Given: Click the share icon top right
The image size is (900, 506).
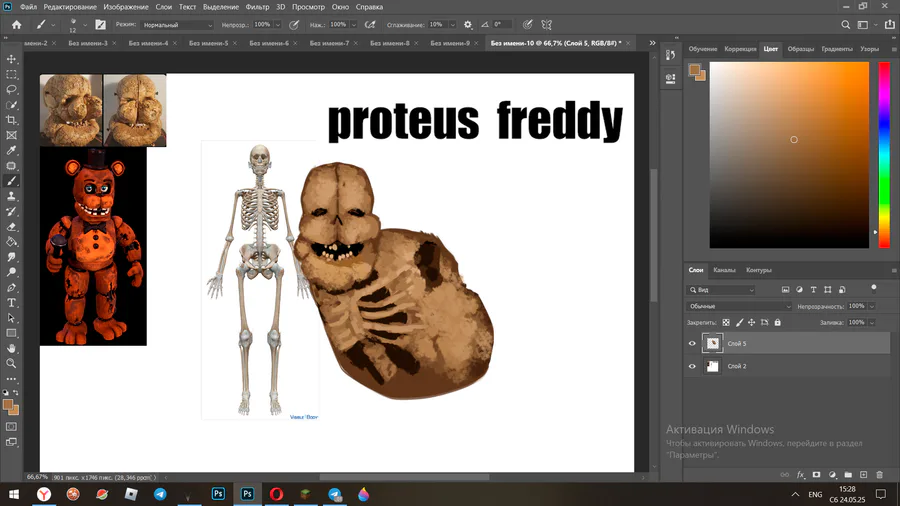Looking at the screenshot, I should point(890,25).
